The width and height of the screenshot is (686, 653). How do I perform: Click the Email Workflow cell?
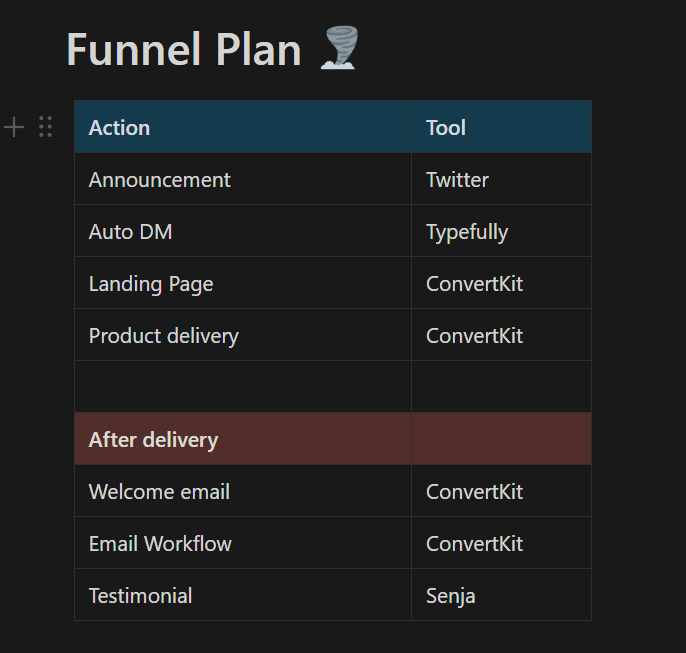tap(243, 543)
